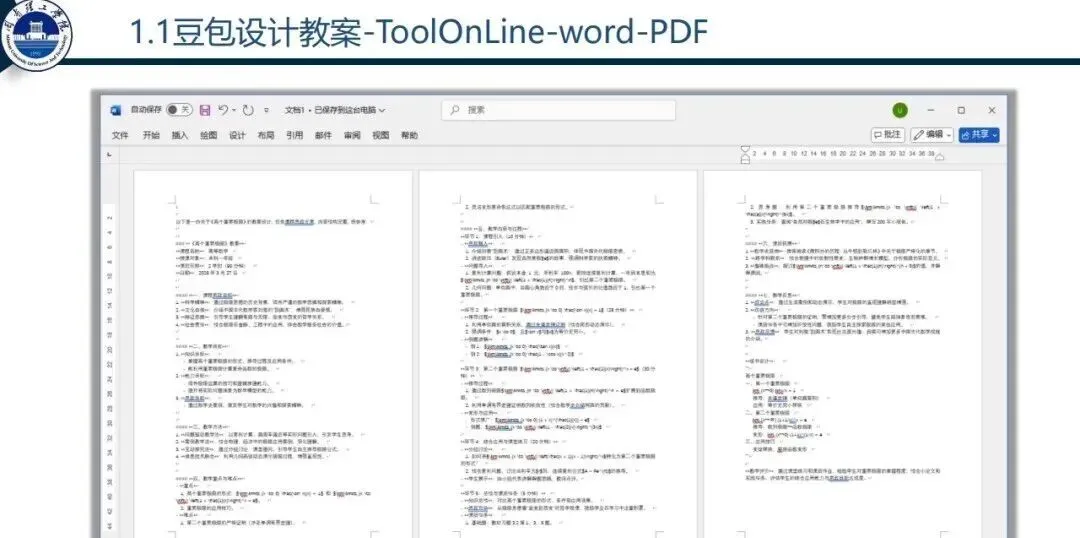Click the Word application icon
1080x538 pixels.
[116, 110]
